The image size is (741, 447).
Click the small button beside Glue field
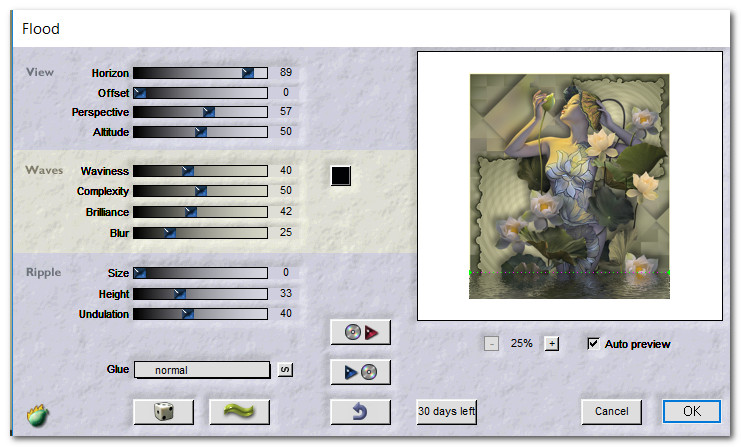[285, 370]
